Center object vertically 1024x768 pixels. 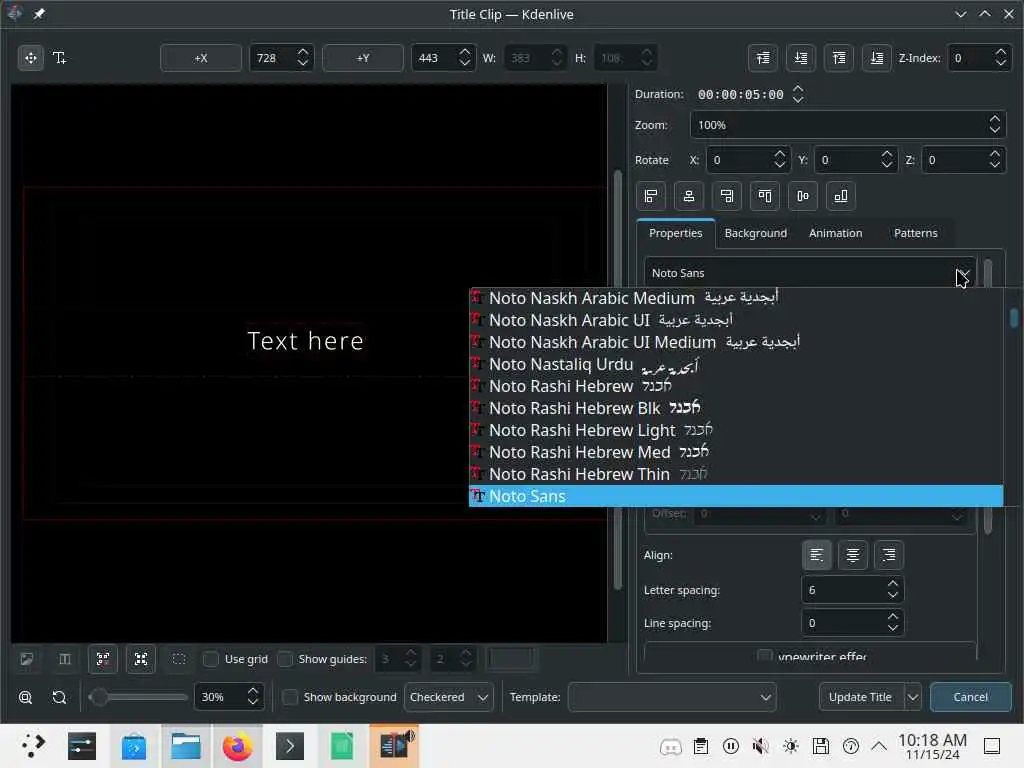point(803,196)
